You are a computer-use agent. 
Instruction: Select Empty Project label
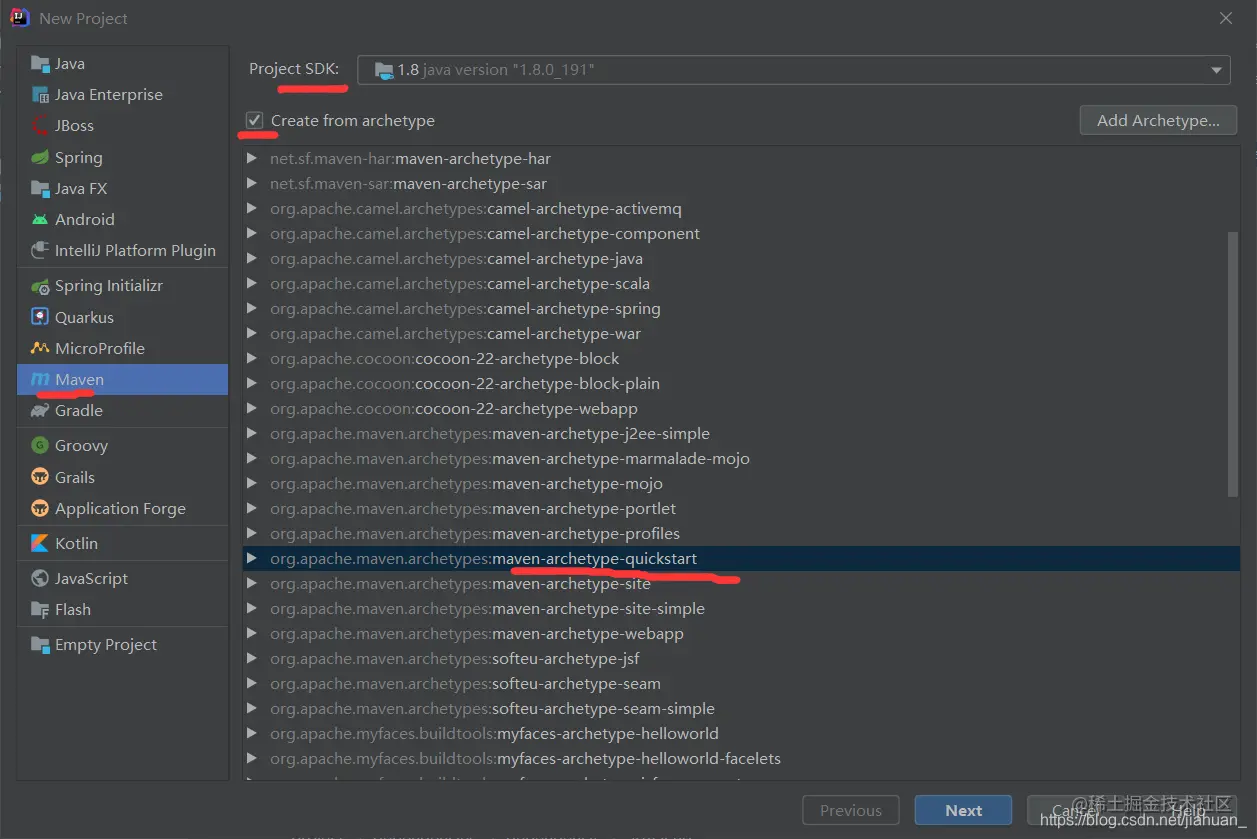coord(106,644)
